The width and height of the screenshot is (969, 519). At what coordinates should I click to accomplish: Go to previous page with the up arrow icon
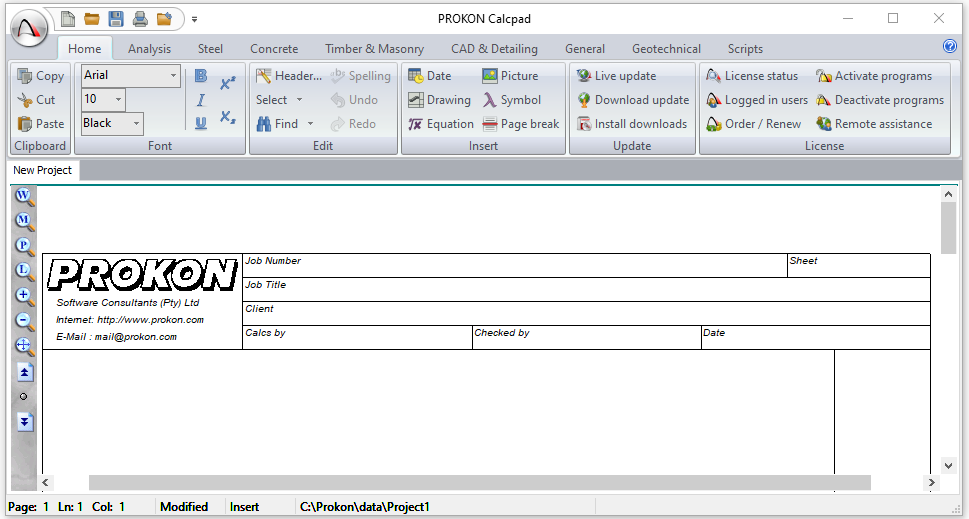coord(24,373)
